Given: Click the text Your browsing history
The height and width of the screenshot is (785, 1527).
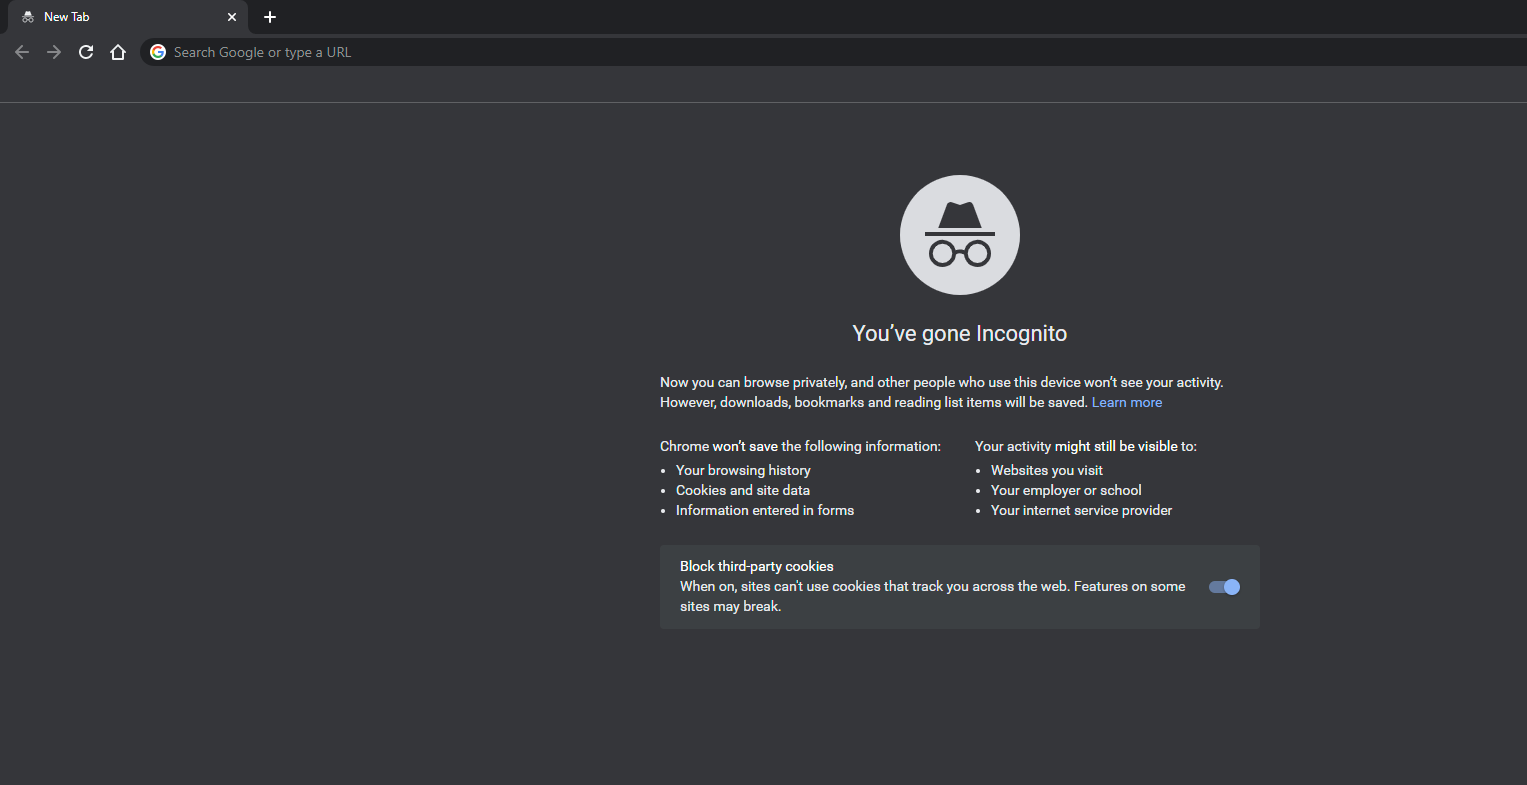Looking at the screenshot, I should click(x=743, y=470).
